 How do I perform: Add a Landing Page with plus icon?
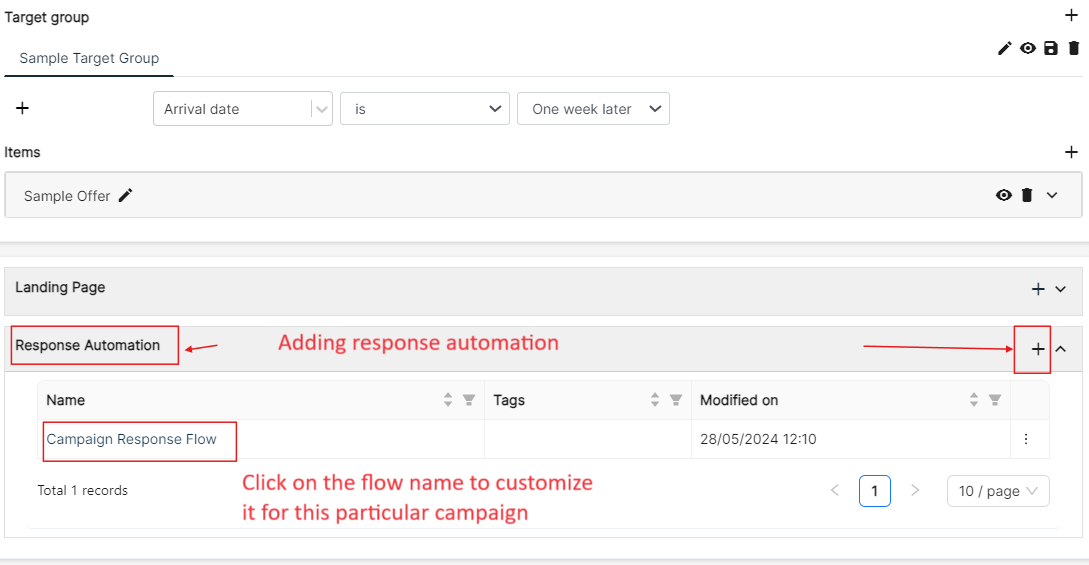point(1038,289)
